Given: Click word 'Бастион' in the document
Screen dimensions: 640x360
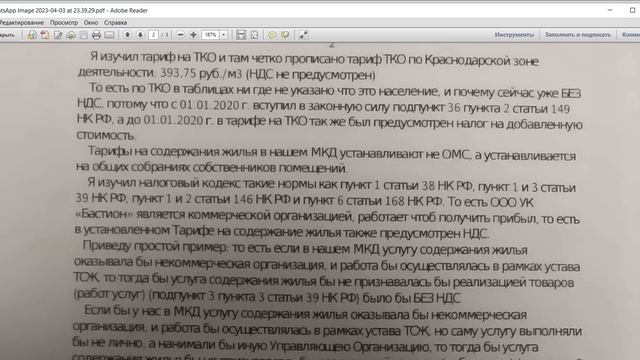Looking at the screenshot, I should pyautogui.click(x=104, y=214).
